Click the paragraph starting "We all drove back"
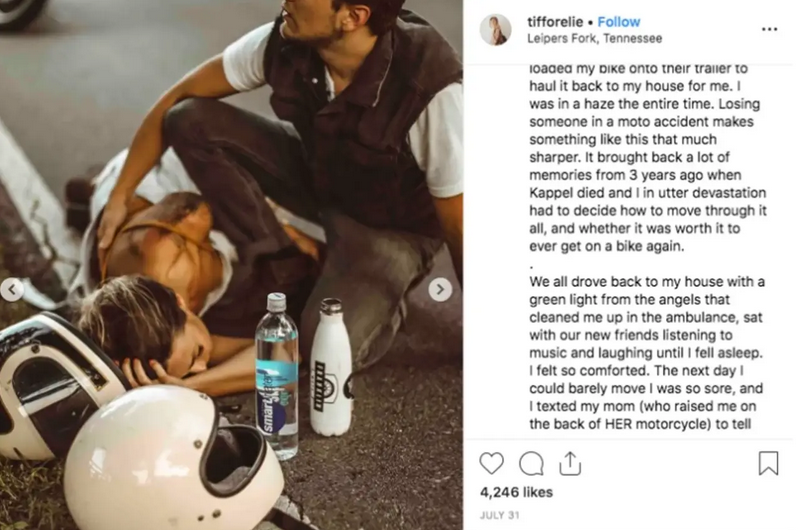The image size is (802, 530). click(648, 352)
